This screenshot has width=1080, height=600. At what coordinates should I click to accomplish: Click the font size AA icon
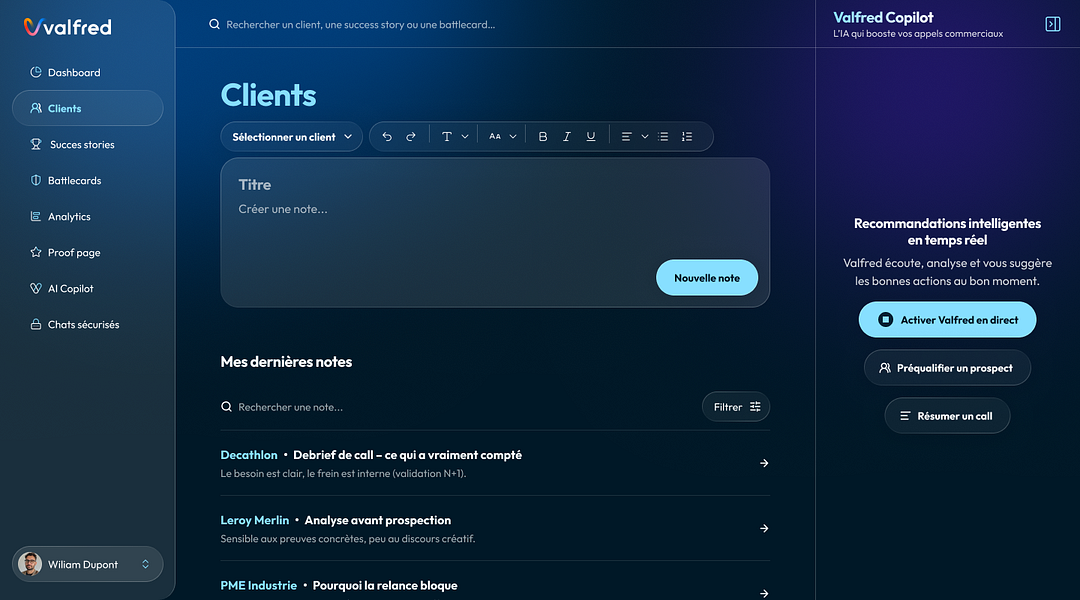click(x=495, y=136)
